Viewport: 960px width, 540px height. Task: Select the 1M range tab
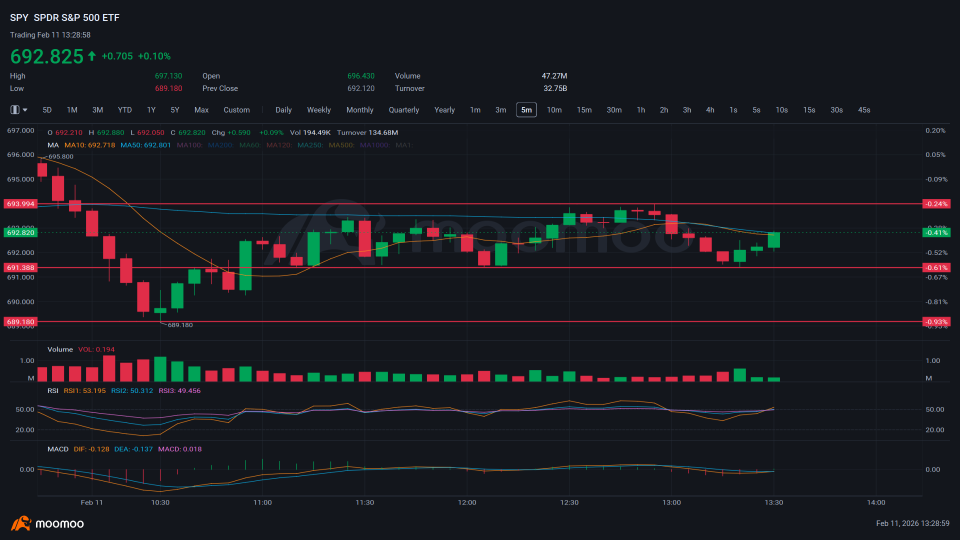[72, 110]
